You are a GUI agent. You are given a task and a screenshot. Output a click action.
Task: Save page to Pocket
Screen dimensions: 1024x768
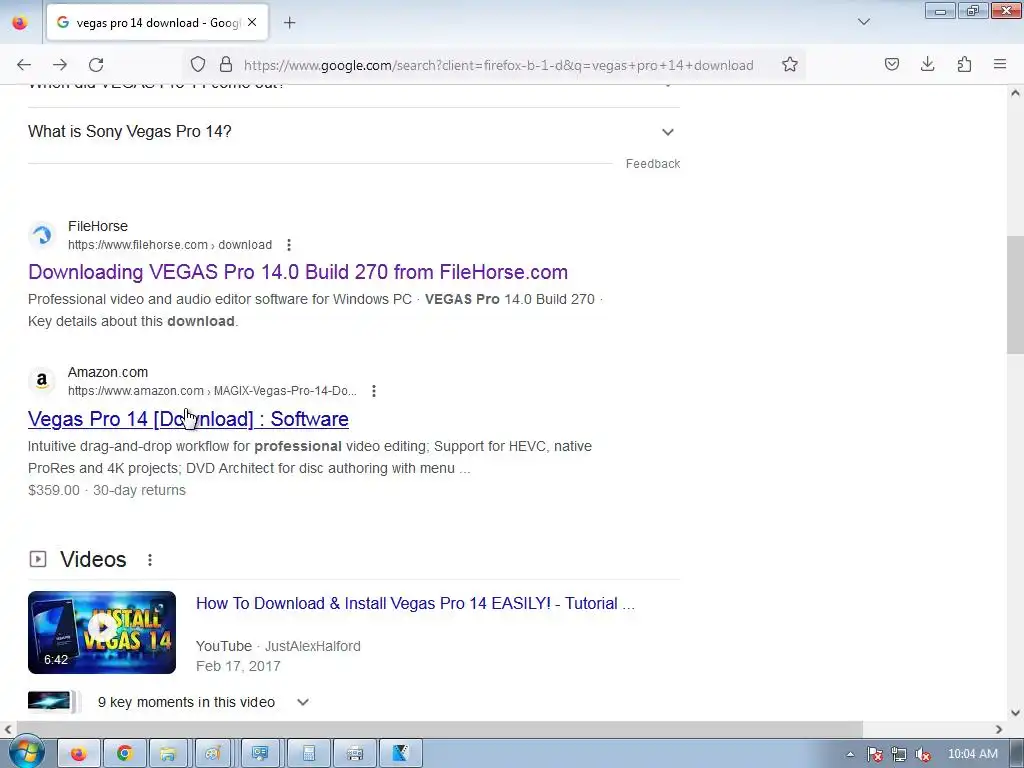coord(891,64)
